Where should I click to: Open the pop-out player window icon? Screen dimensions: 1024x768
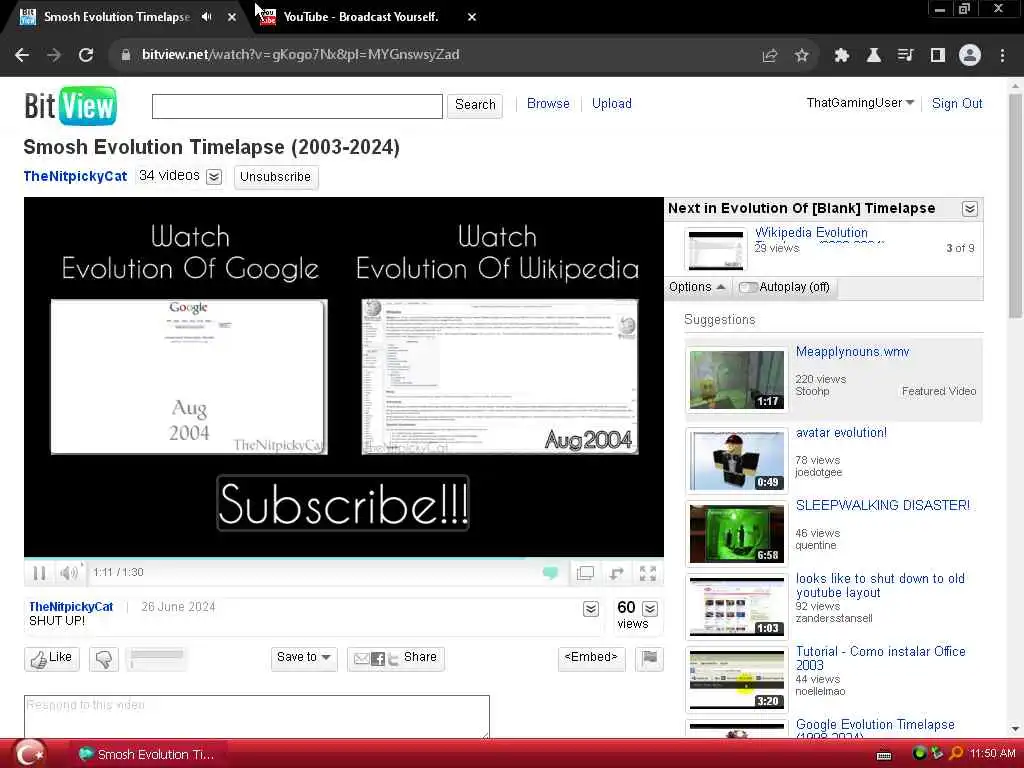[x=585, y=573]
